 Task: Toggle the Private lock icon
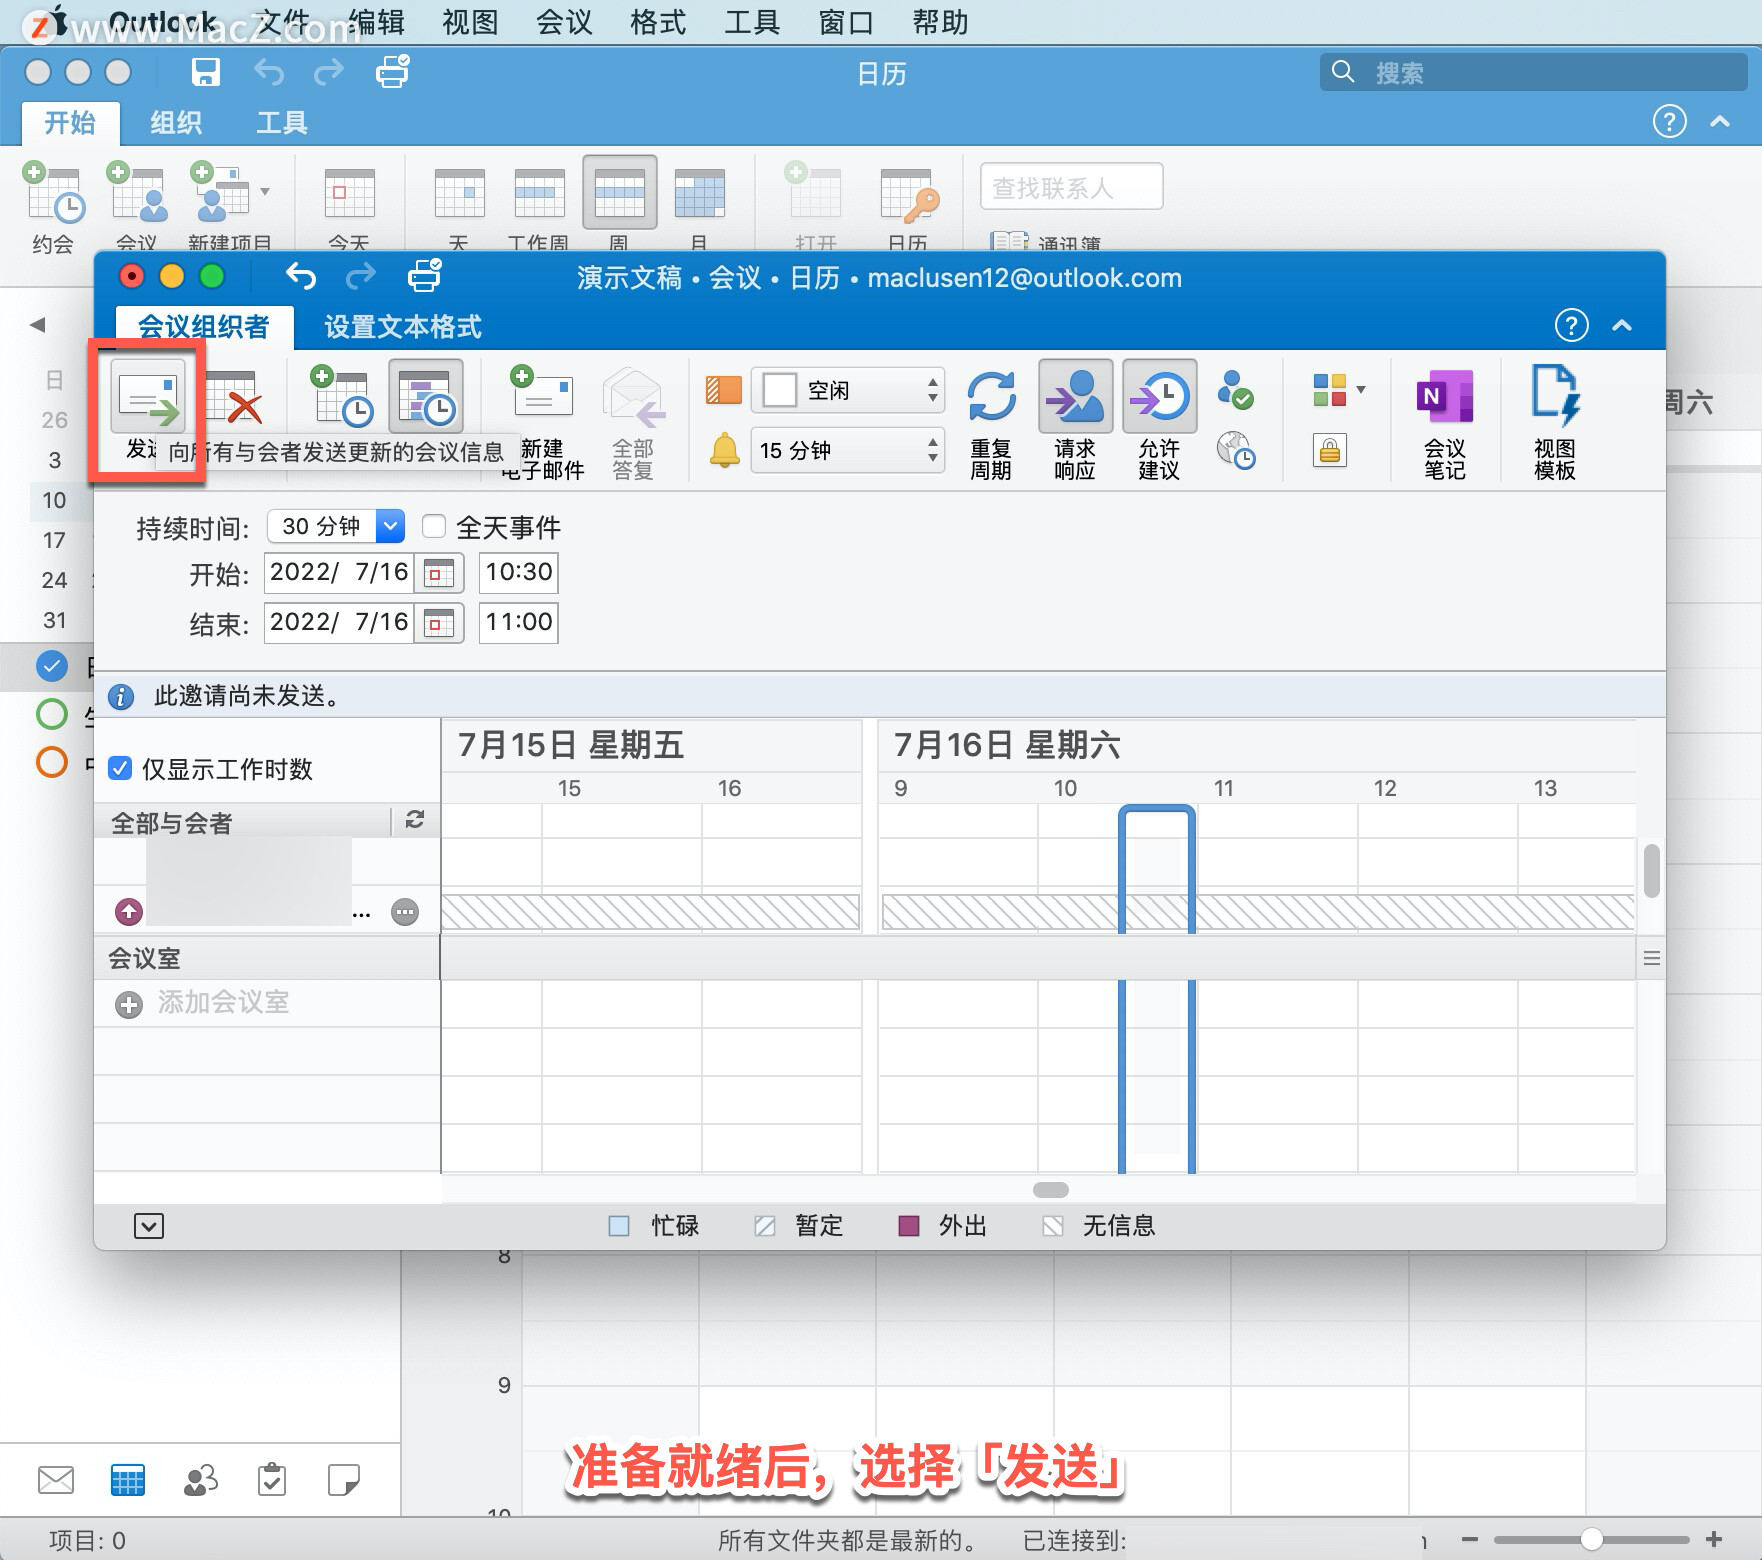pyautogui.click(x=1329, y=451)
